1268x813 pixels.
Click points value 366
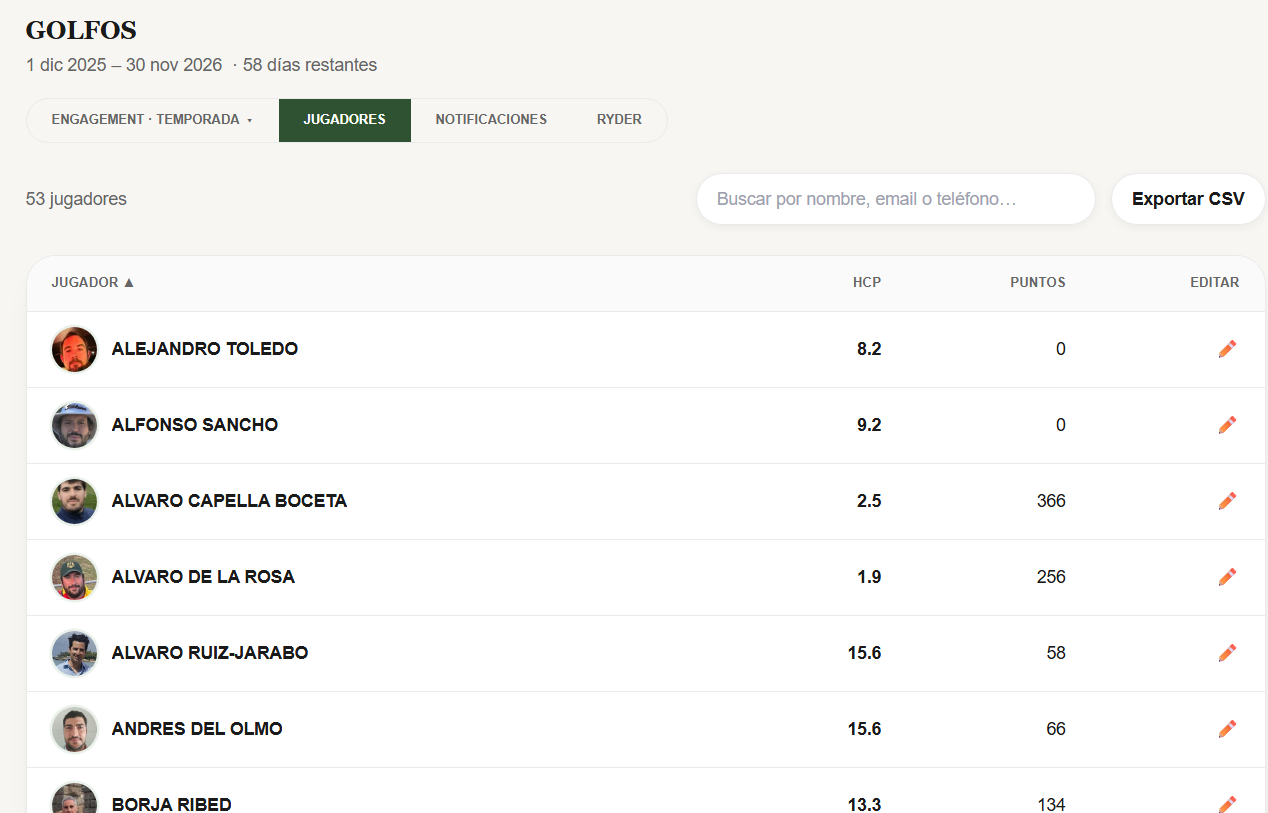click(1051, 501)
